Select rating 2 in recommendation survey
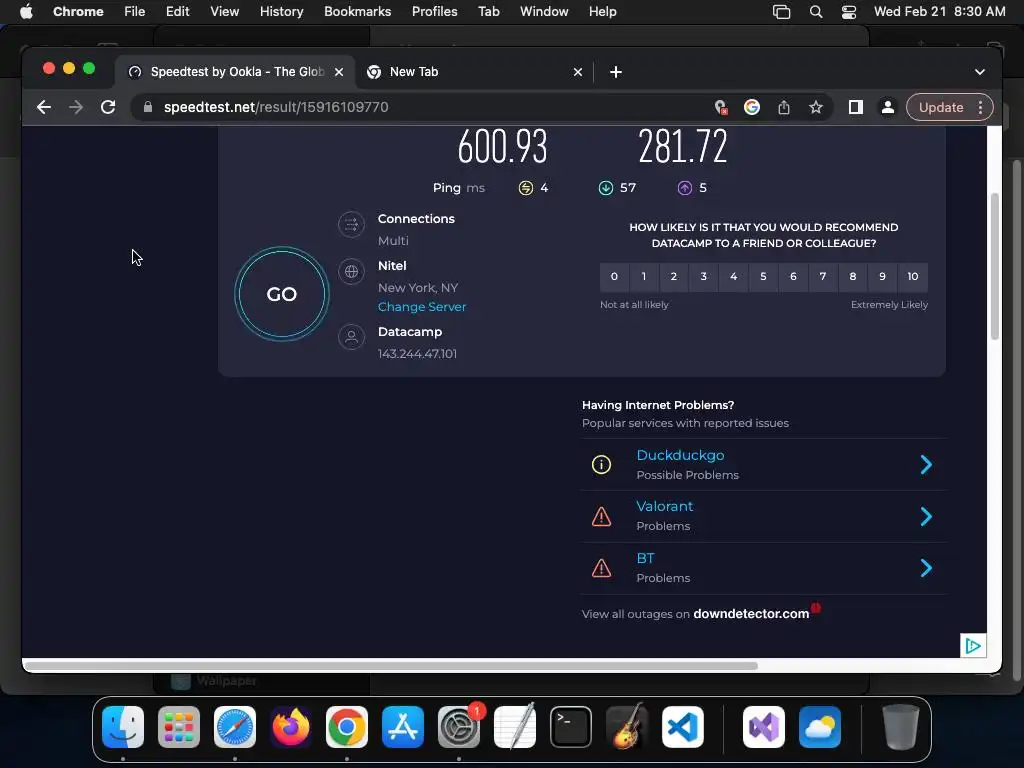 click(673, 276)
